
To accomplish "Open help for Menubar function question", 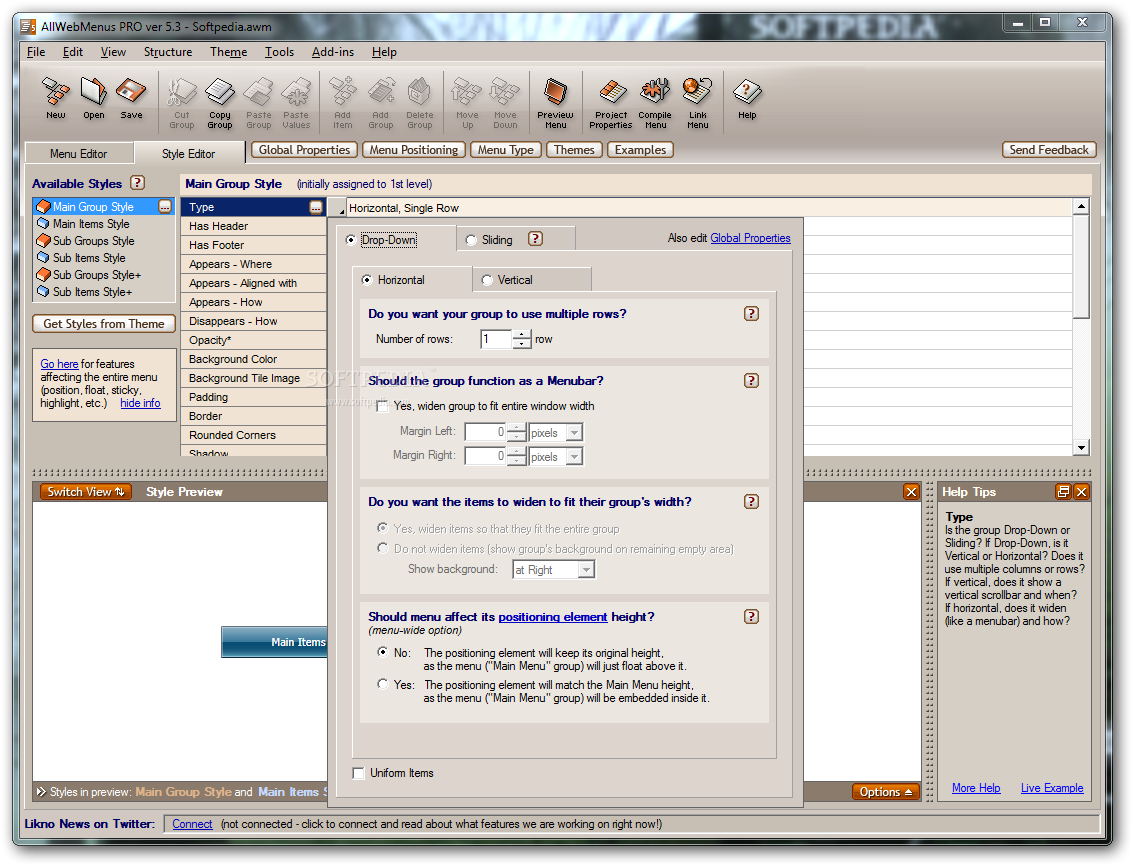I will pyautogui.click(x=751, y=380).
